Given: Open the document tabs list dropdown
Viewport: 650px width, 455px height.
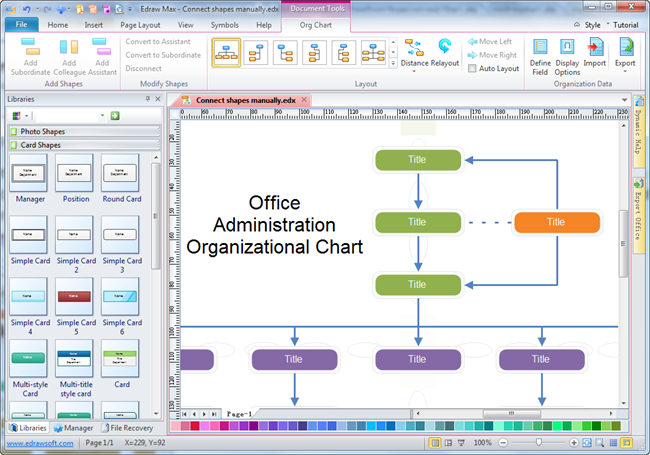Looking at the screenshot, I should (x=624, y=100).
